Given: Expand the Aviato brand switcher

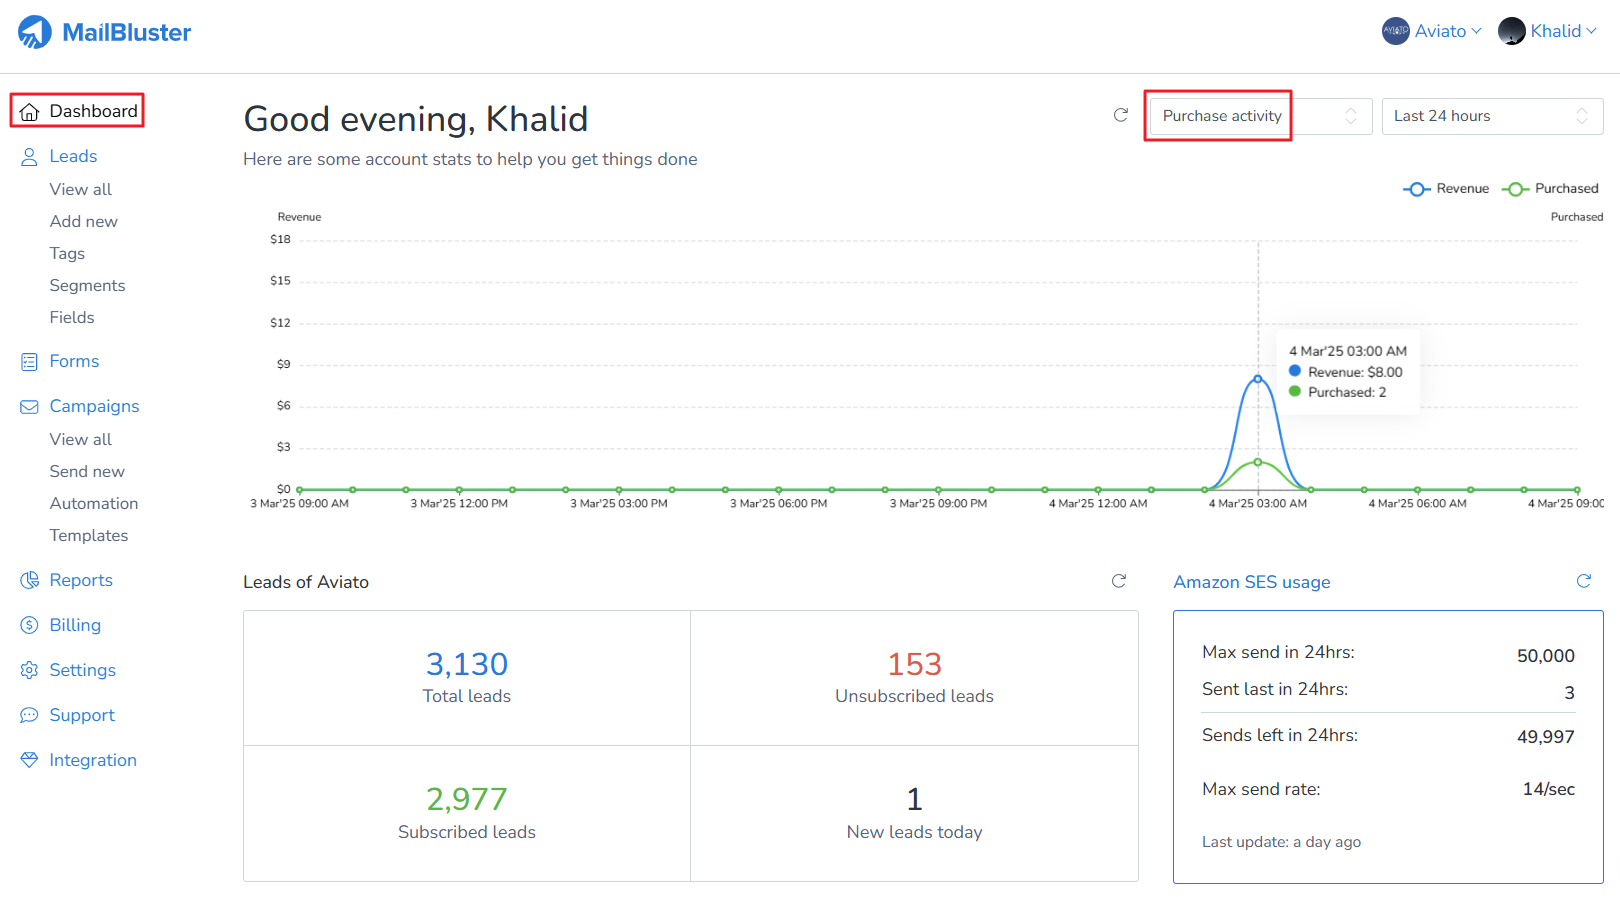Looking at the screenshot, I should (x=1432, y=31).
